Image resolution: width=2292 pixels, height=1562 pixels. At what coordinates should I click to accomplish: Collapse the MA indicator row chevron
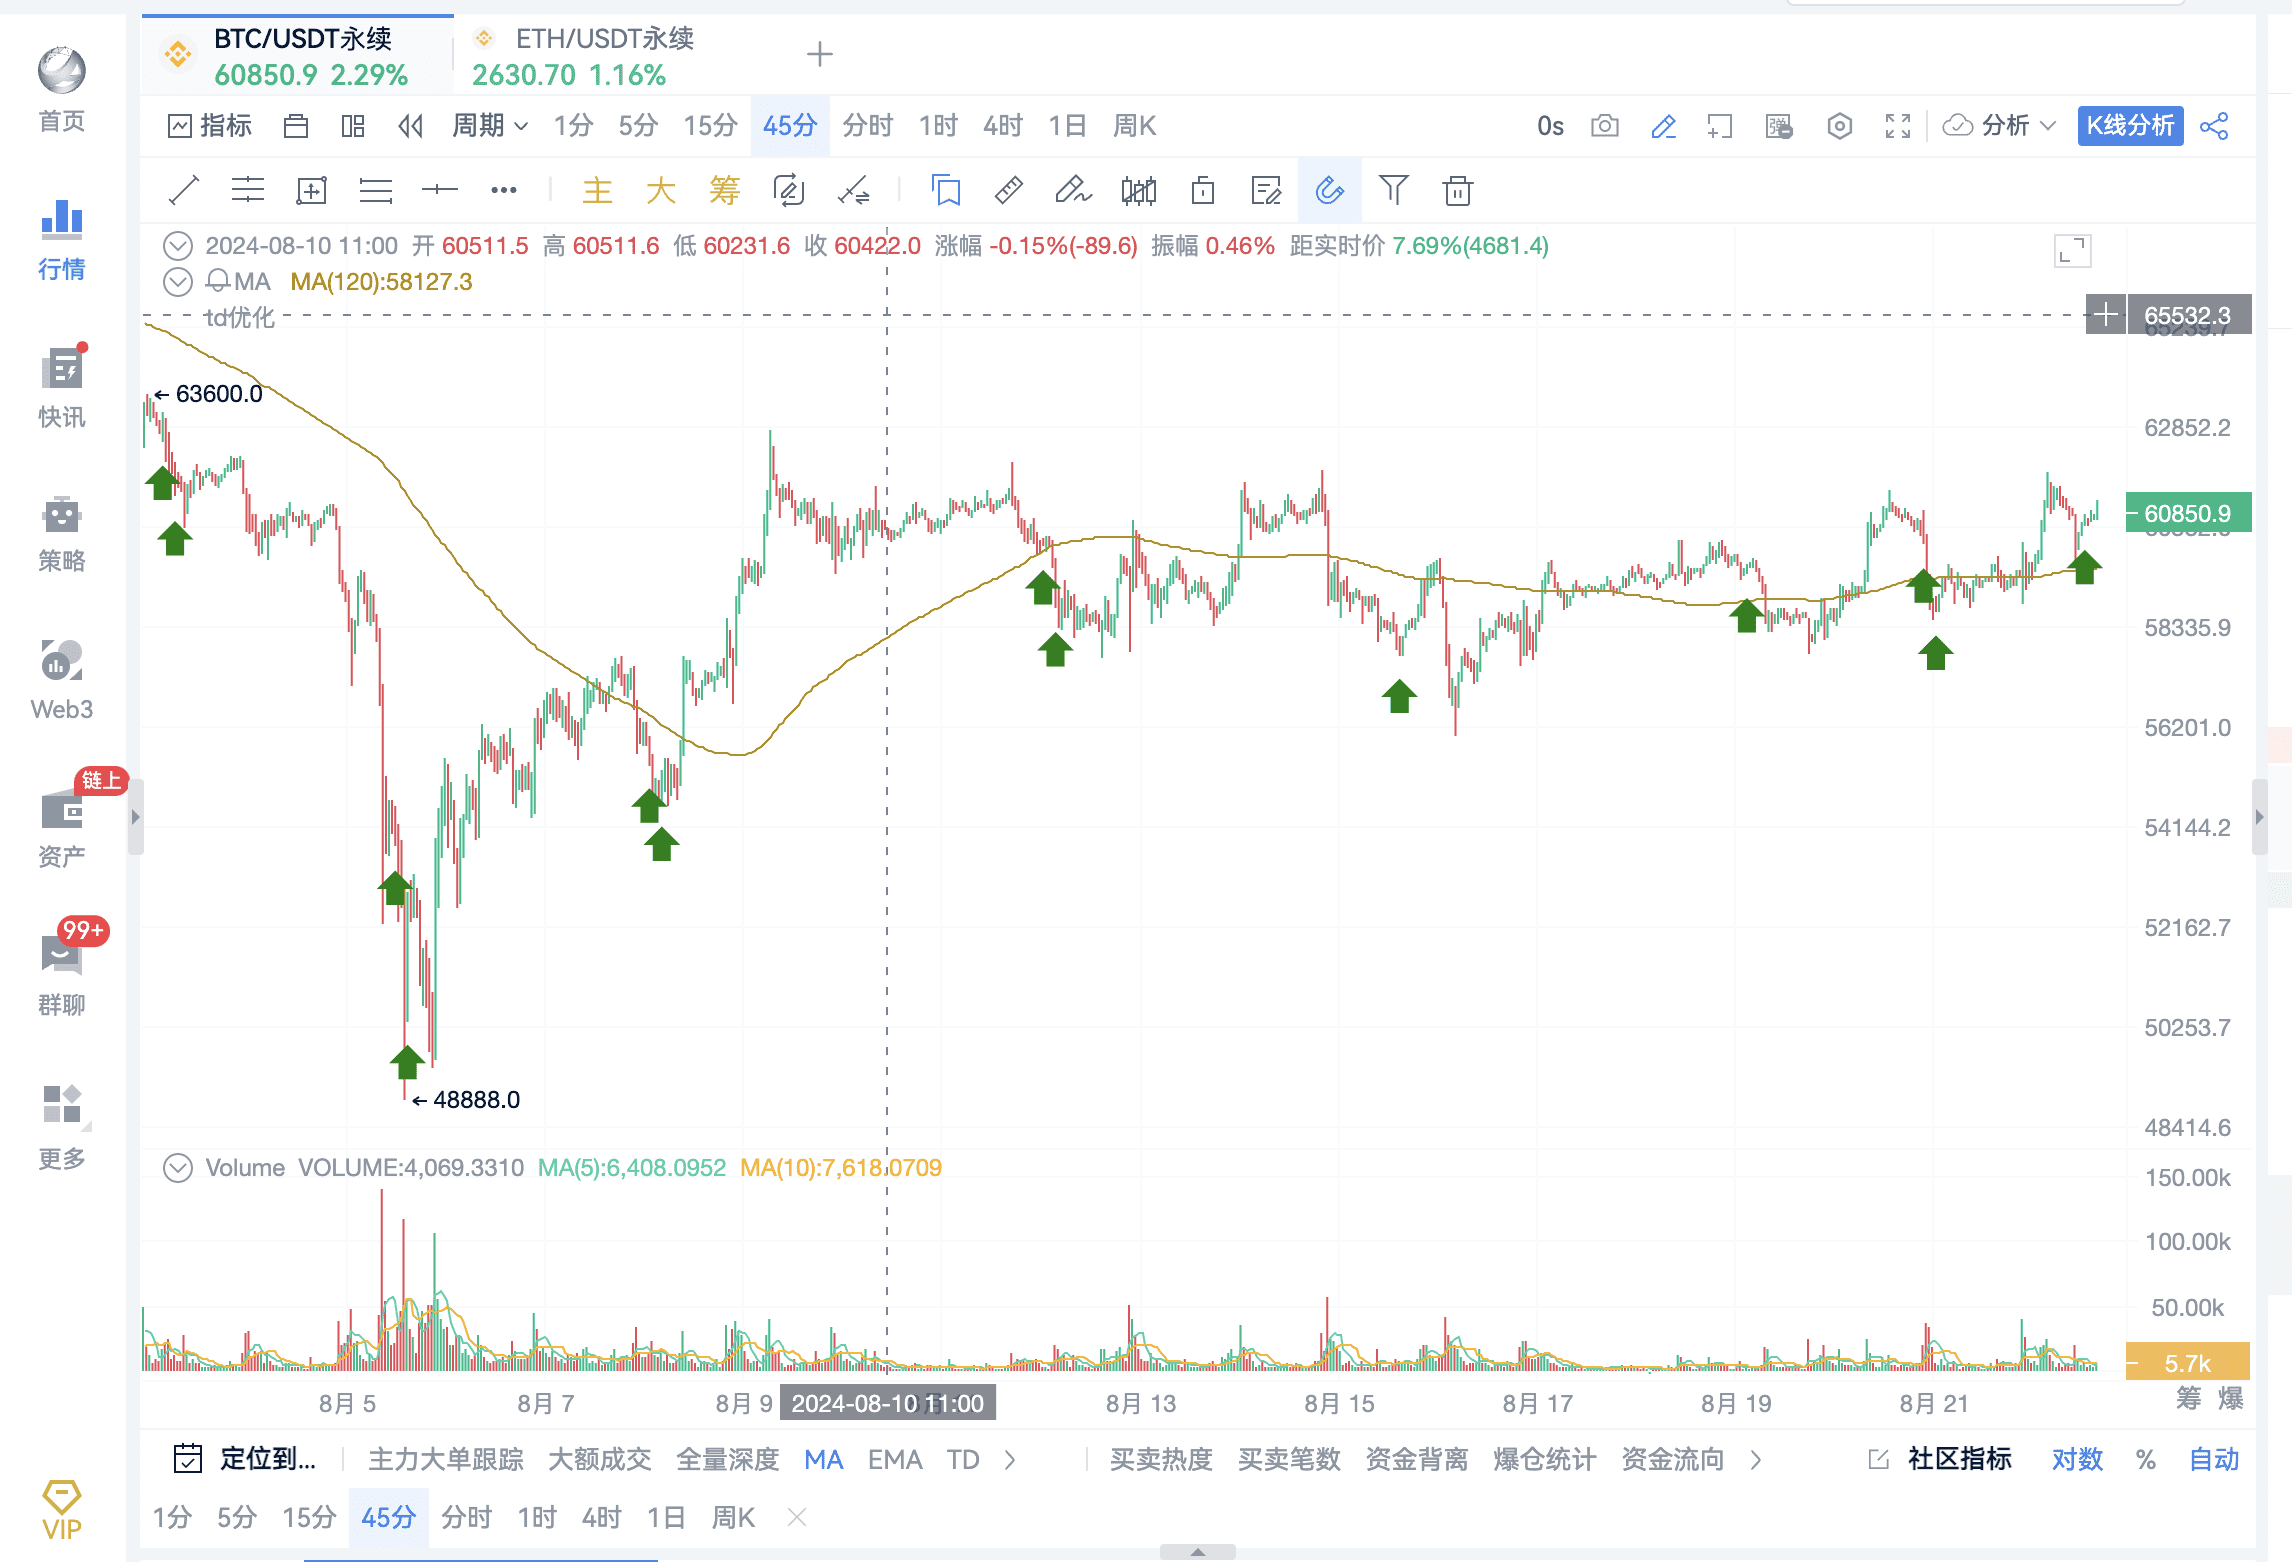[x=177, y=282]
